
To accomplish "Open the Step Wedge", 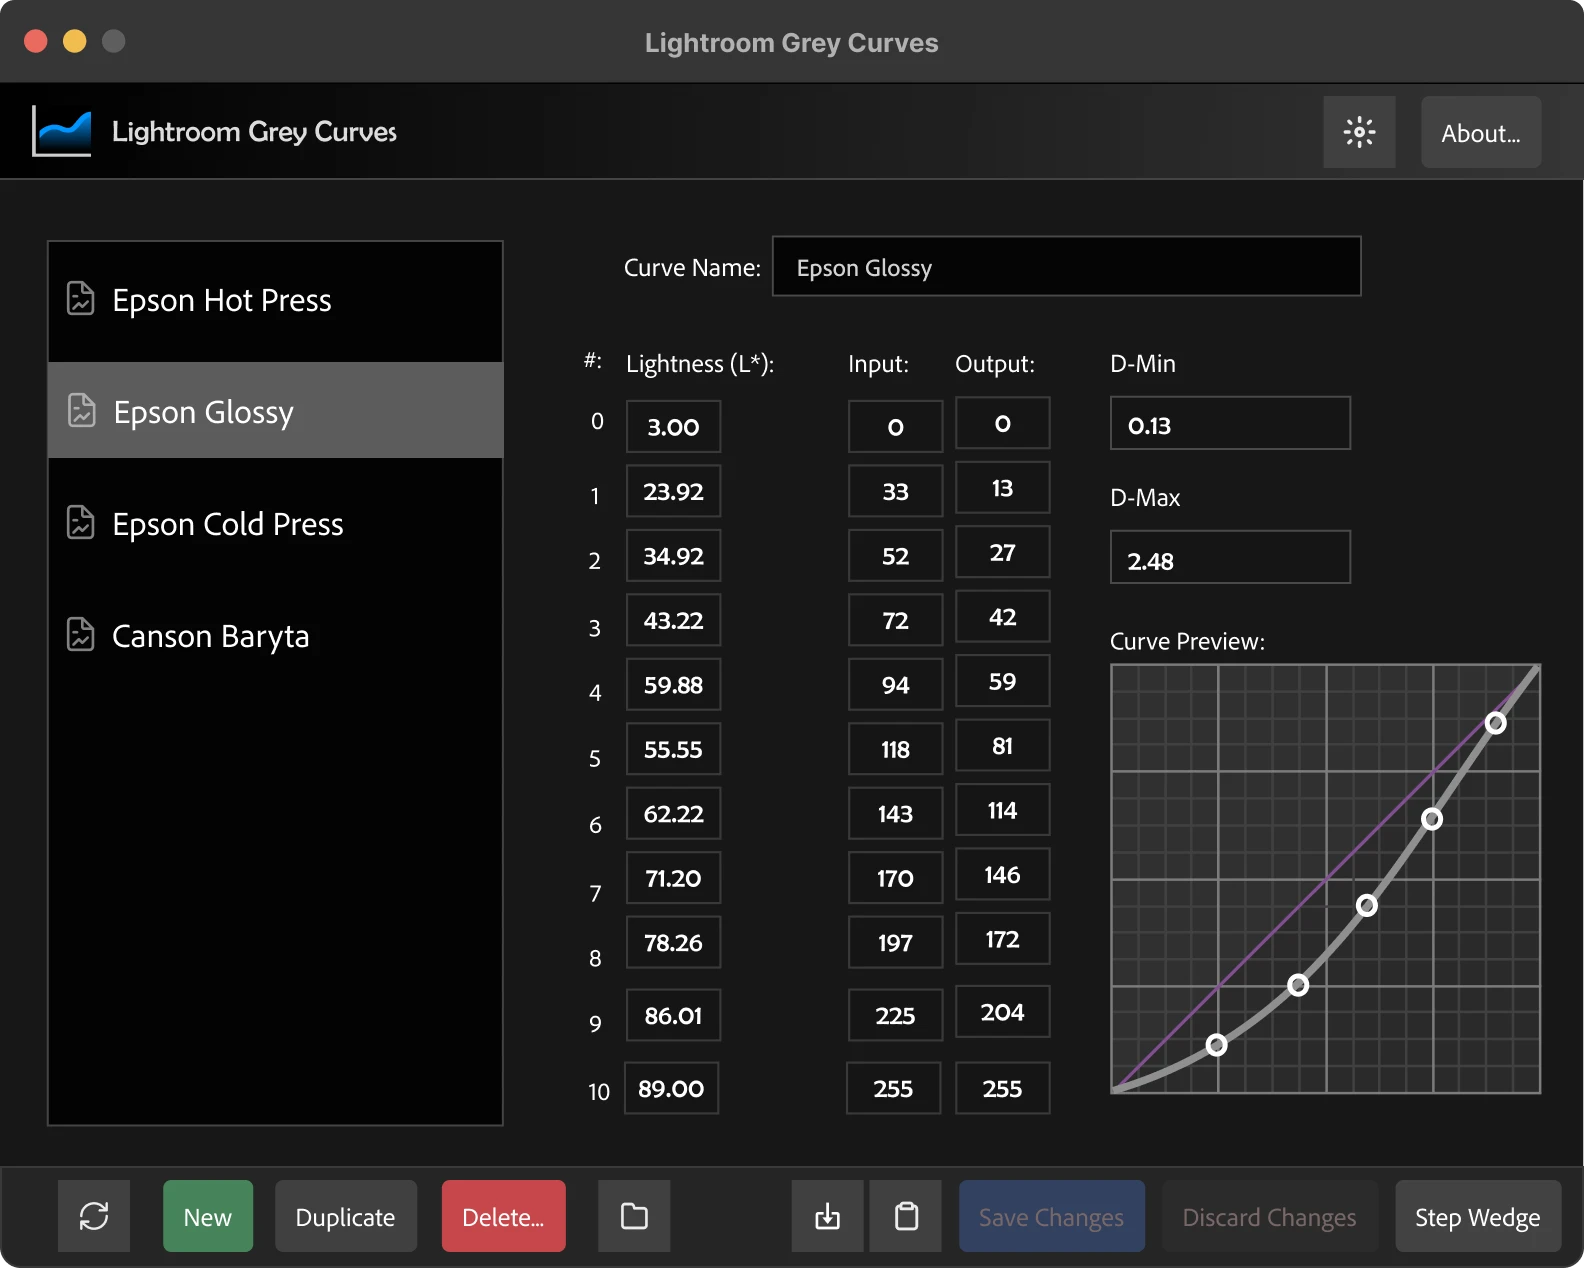I will coord(1478,1216).
